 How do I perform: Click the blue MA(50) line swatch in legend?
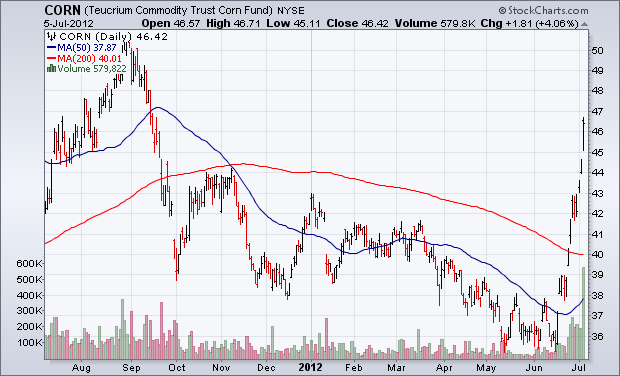[51, 47]
